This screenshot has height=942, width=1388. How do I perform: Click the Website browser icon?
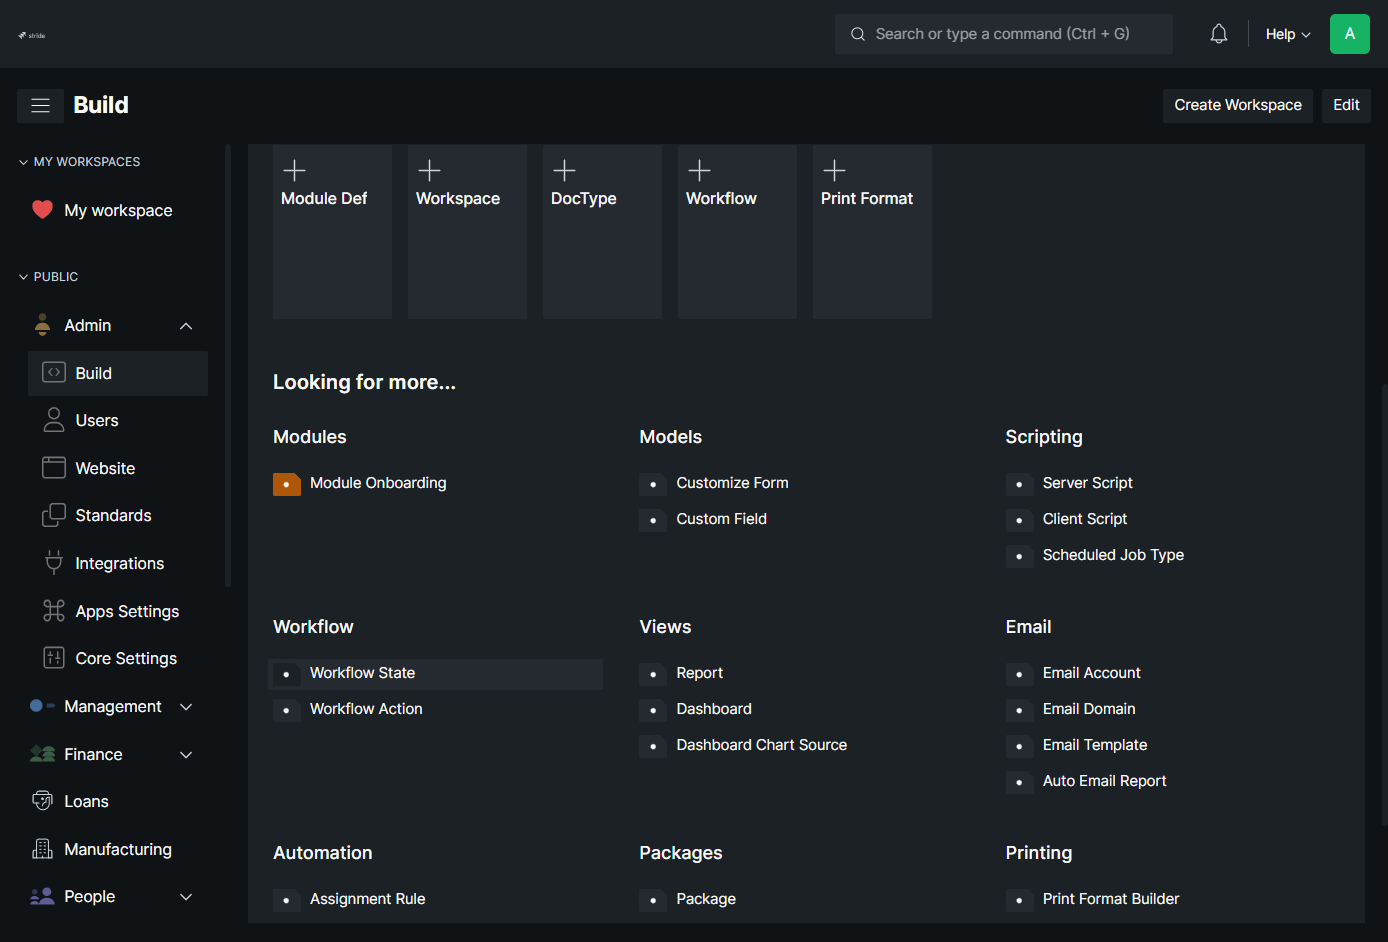click(x=54, y=468)
